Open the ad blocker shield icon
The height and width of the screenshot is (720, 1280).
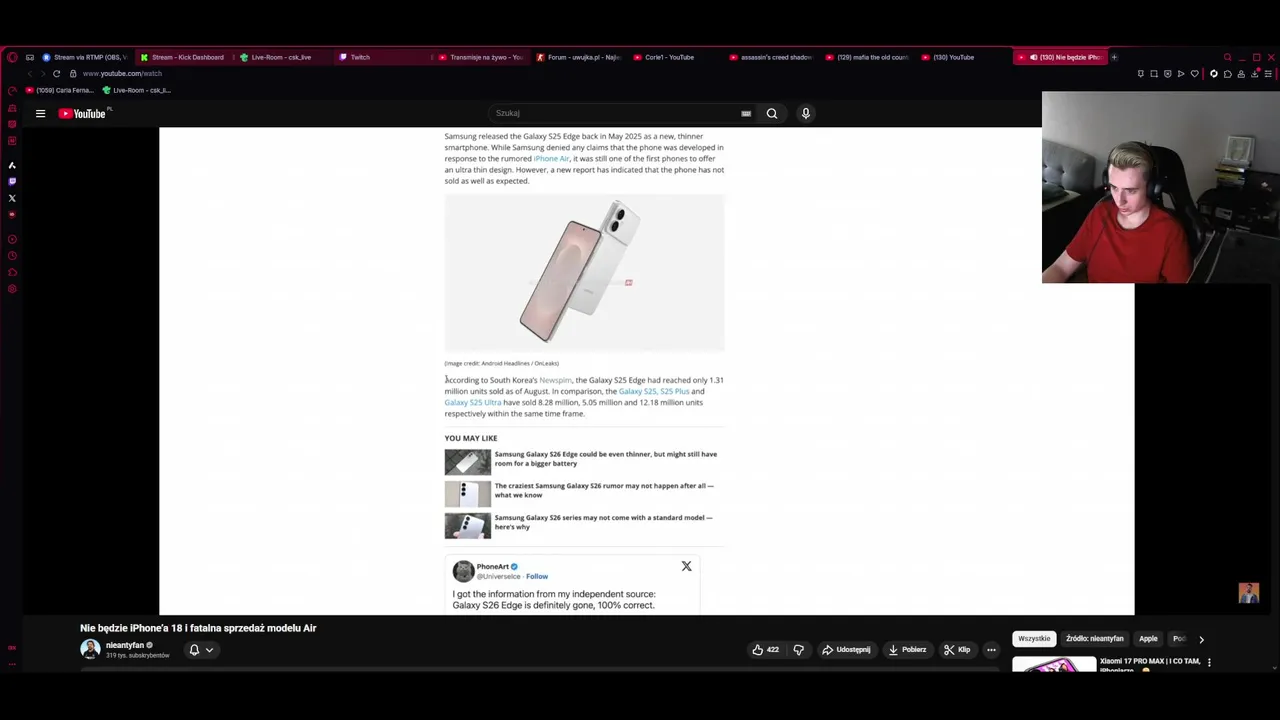pyautogui.click(x=1167, y=74)
